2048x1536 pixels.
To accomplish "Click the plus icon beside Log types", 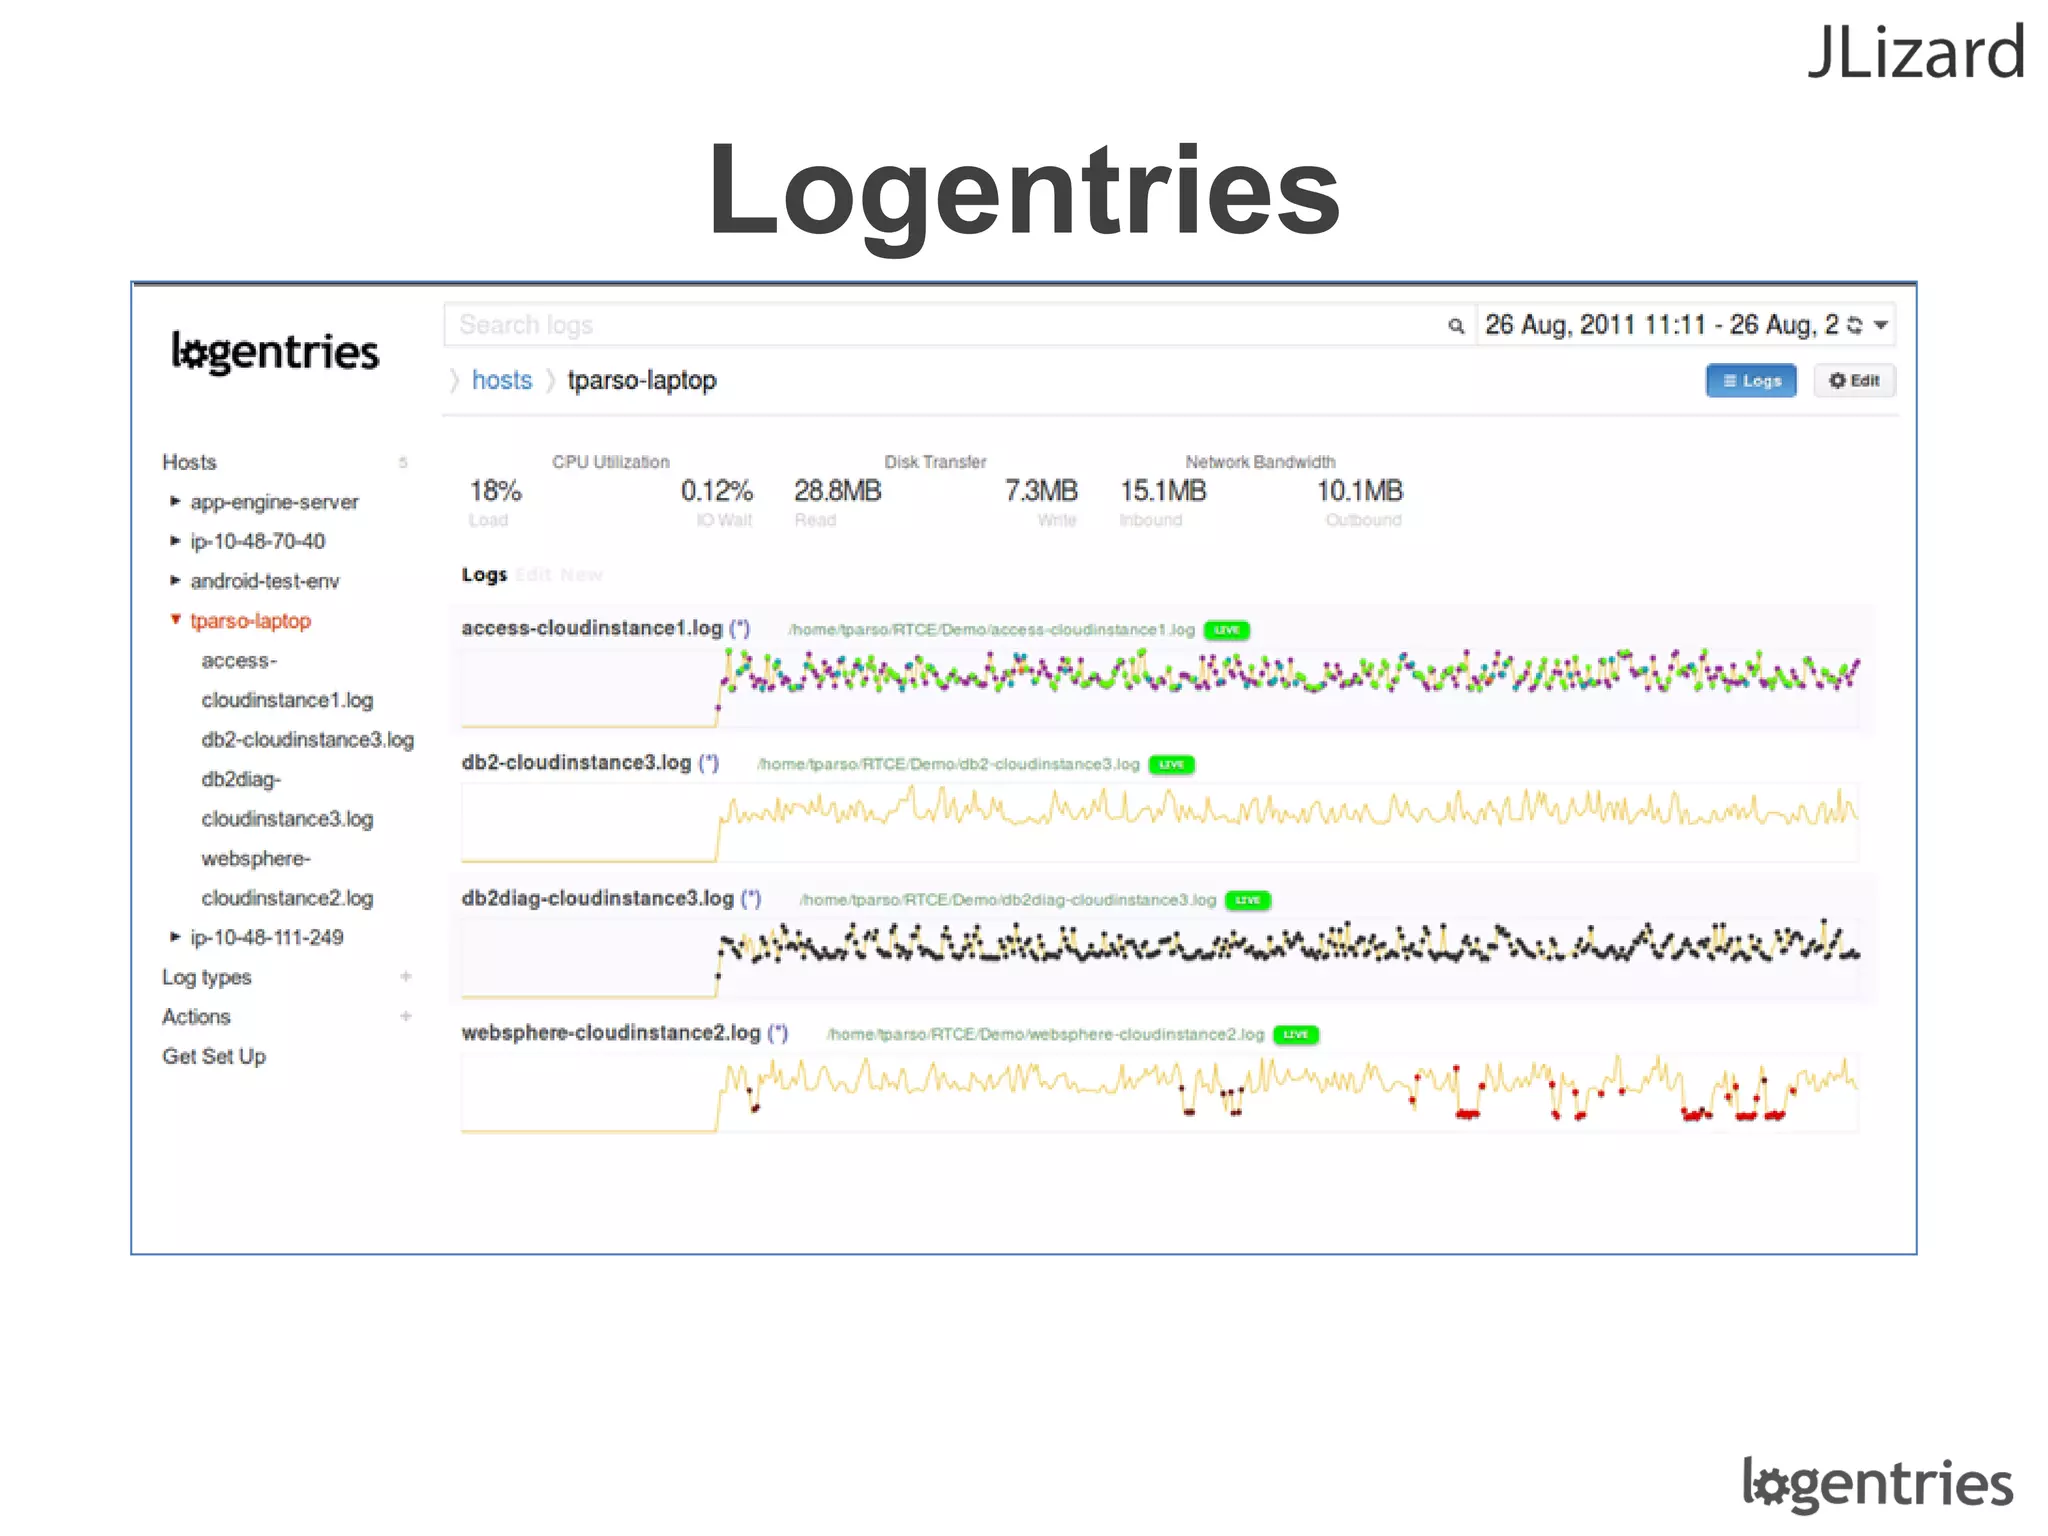I will tap(406, 977).
